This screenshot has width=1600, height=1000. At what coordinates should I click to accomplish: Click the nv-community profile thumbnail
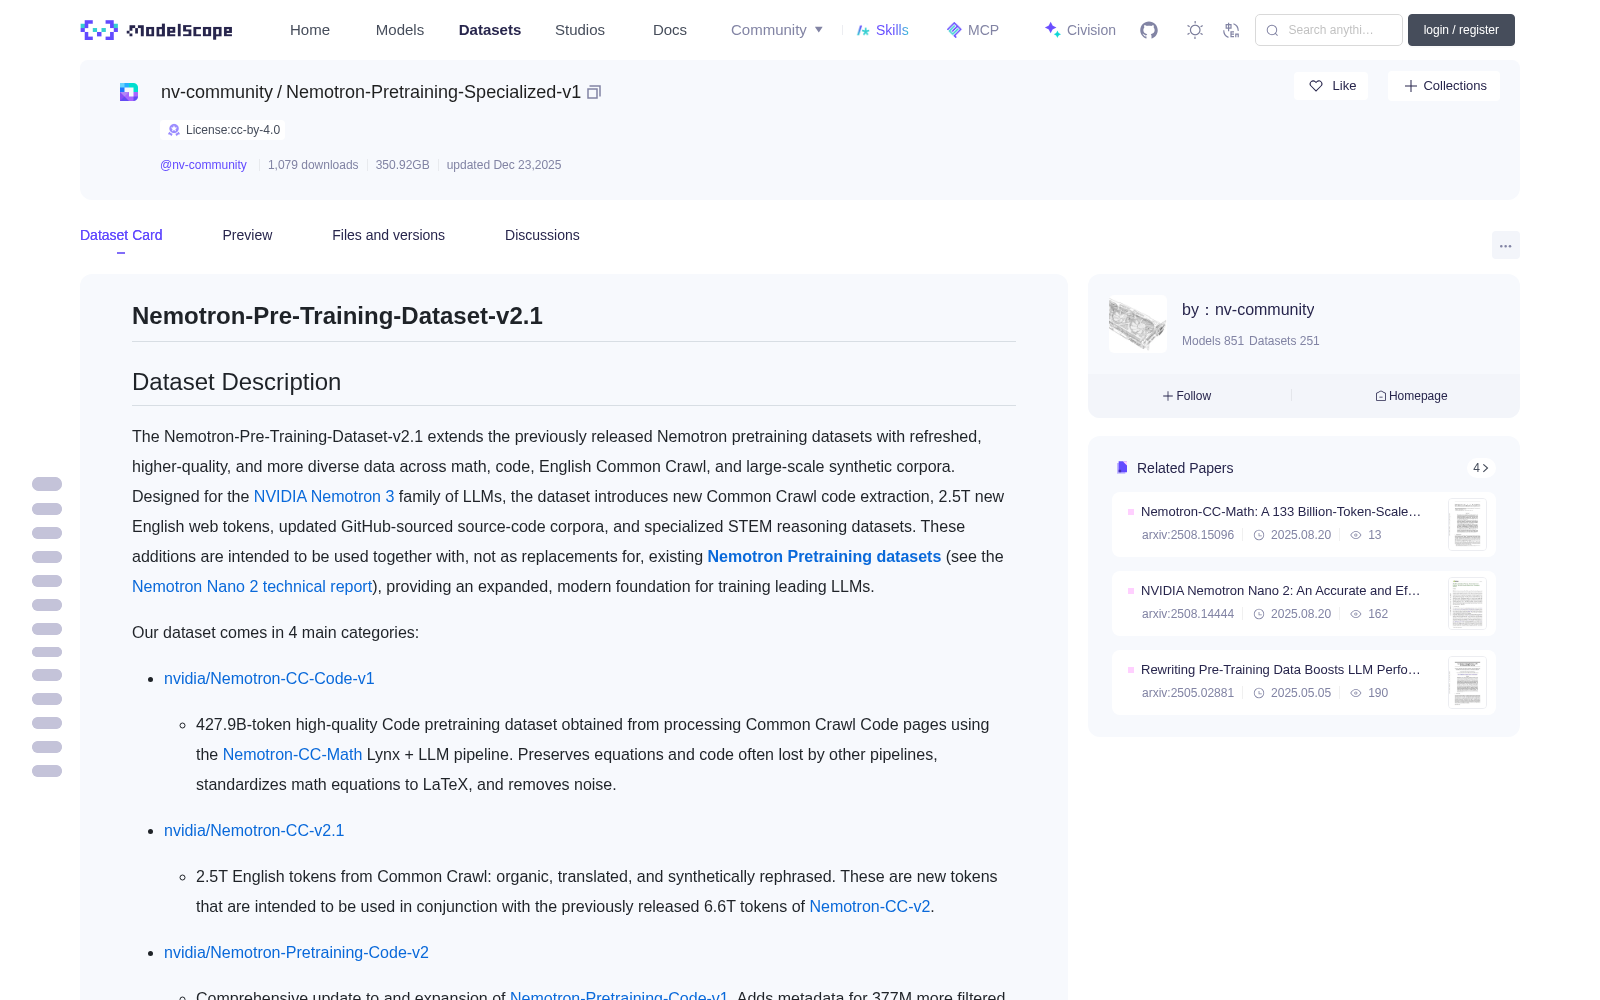click(x=1138, y=324)
